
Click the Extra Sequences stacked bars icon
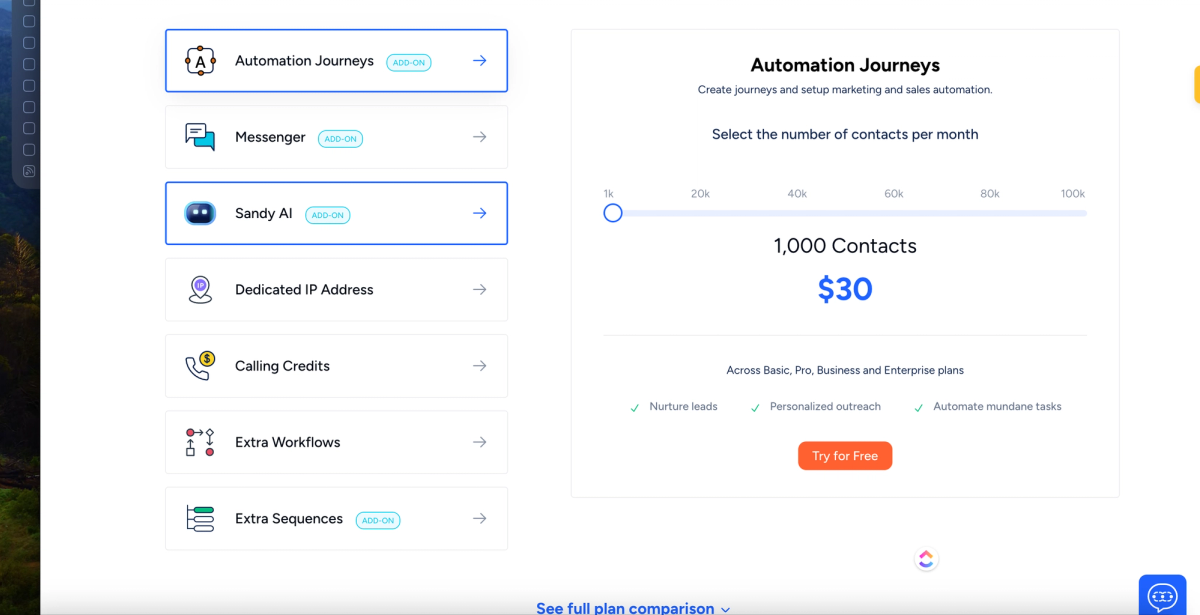point(200,518)
